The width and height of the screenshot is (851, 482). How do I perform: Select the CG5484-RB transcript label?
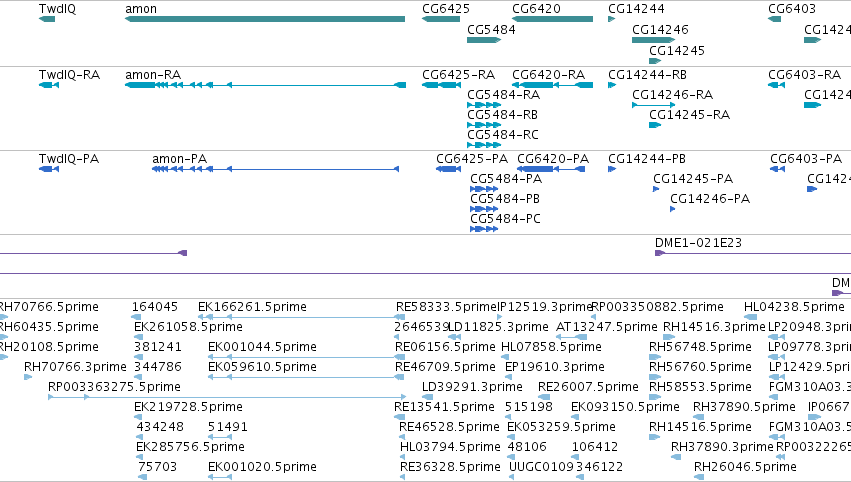coord(503,115)
